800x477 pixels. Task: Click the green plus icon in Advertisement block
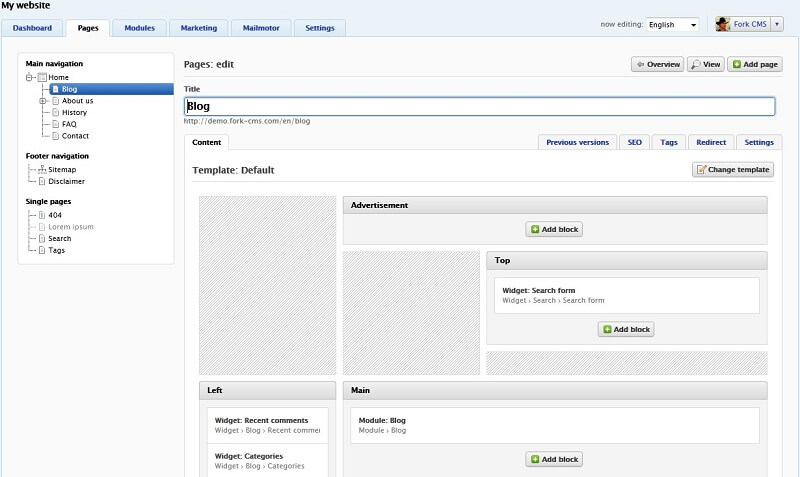point(535,230)
